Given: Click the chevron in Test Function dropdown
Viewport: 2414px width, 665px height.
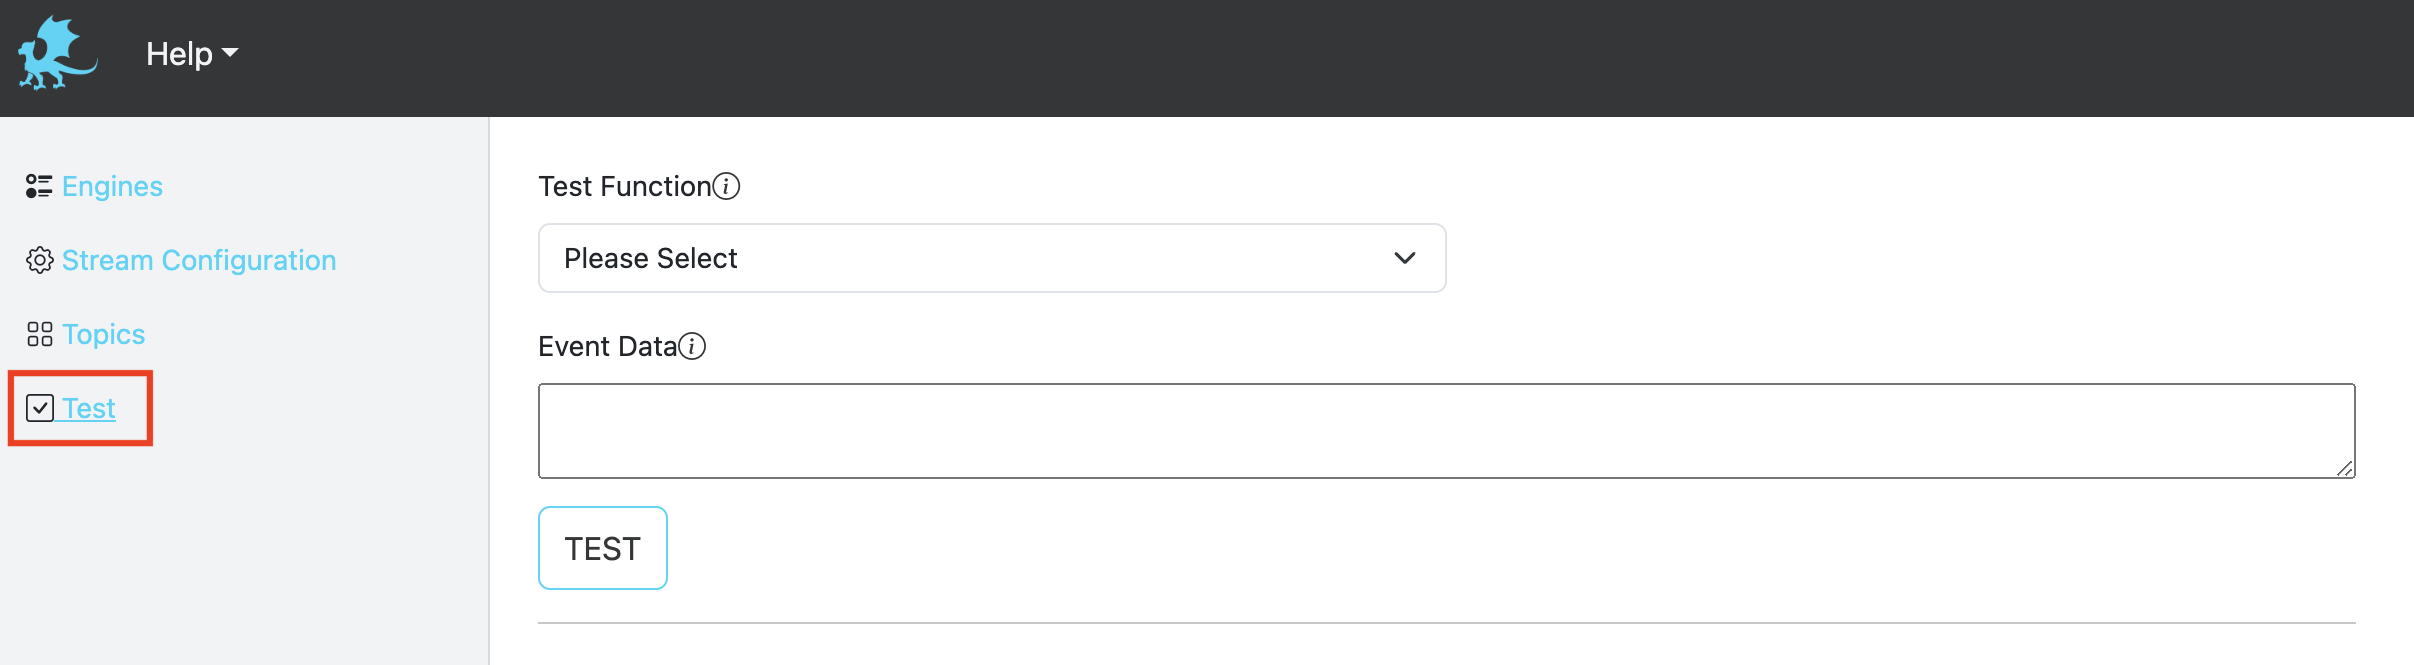Looking at the screenshot, I should [1404, 258].
